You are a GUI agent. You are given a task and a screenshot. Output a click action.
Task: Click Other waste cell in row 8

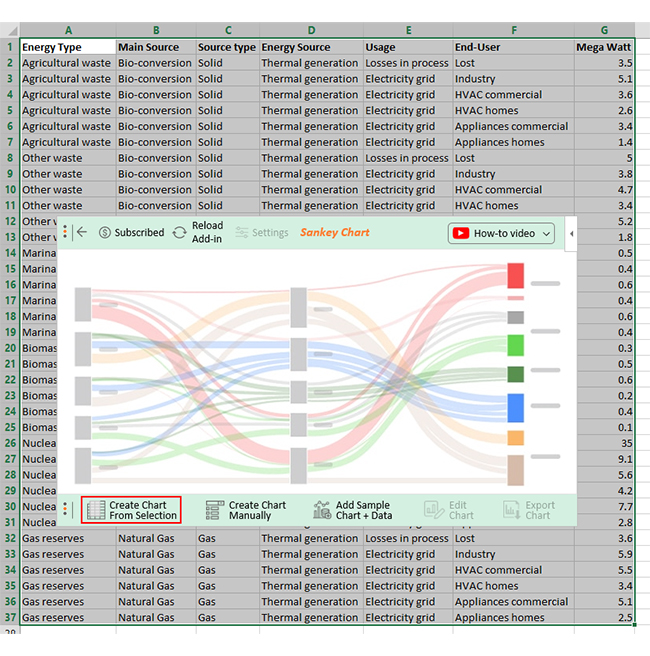[68, 158]
